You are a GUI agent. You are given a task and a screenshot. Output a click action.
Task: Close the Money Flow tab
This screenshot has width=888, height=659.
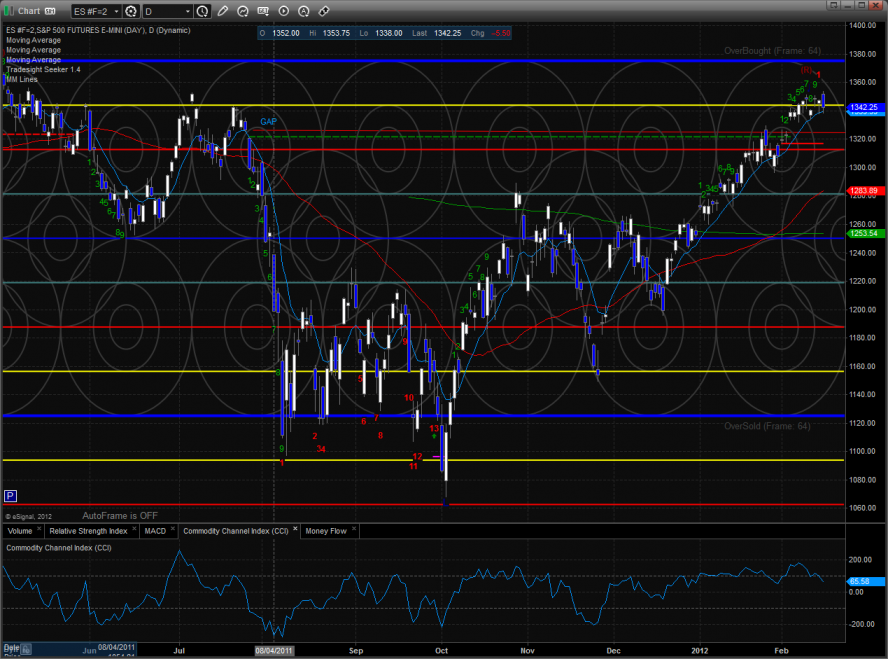tap(354, 529)
